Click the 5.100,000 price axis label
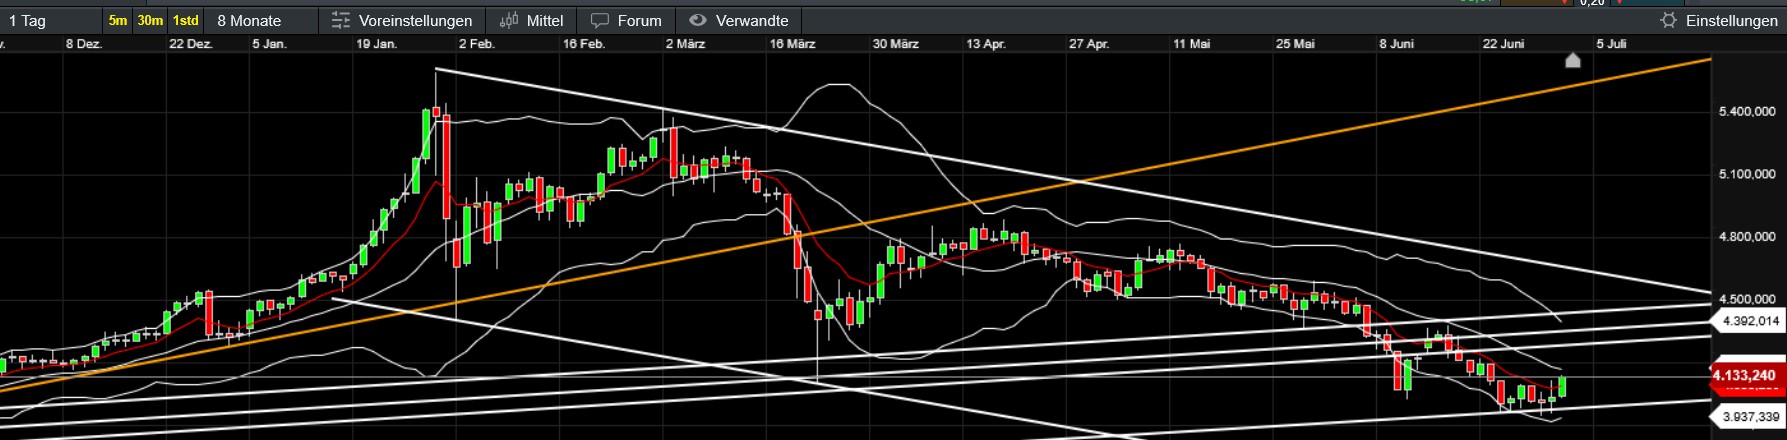The width and height of the screenshot is (1787, 440). [1747, 175]
